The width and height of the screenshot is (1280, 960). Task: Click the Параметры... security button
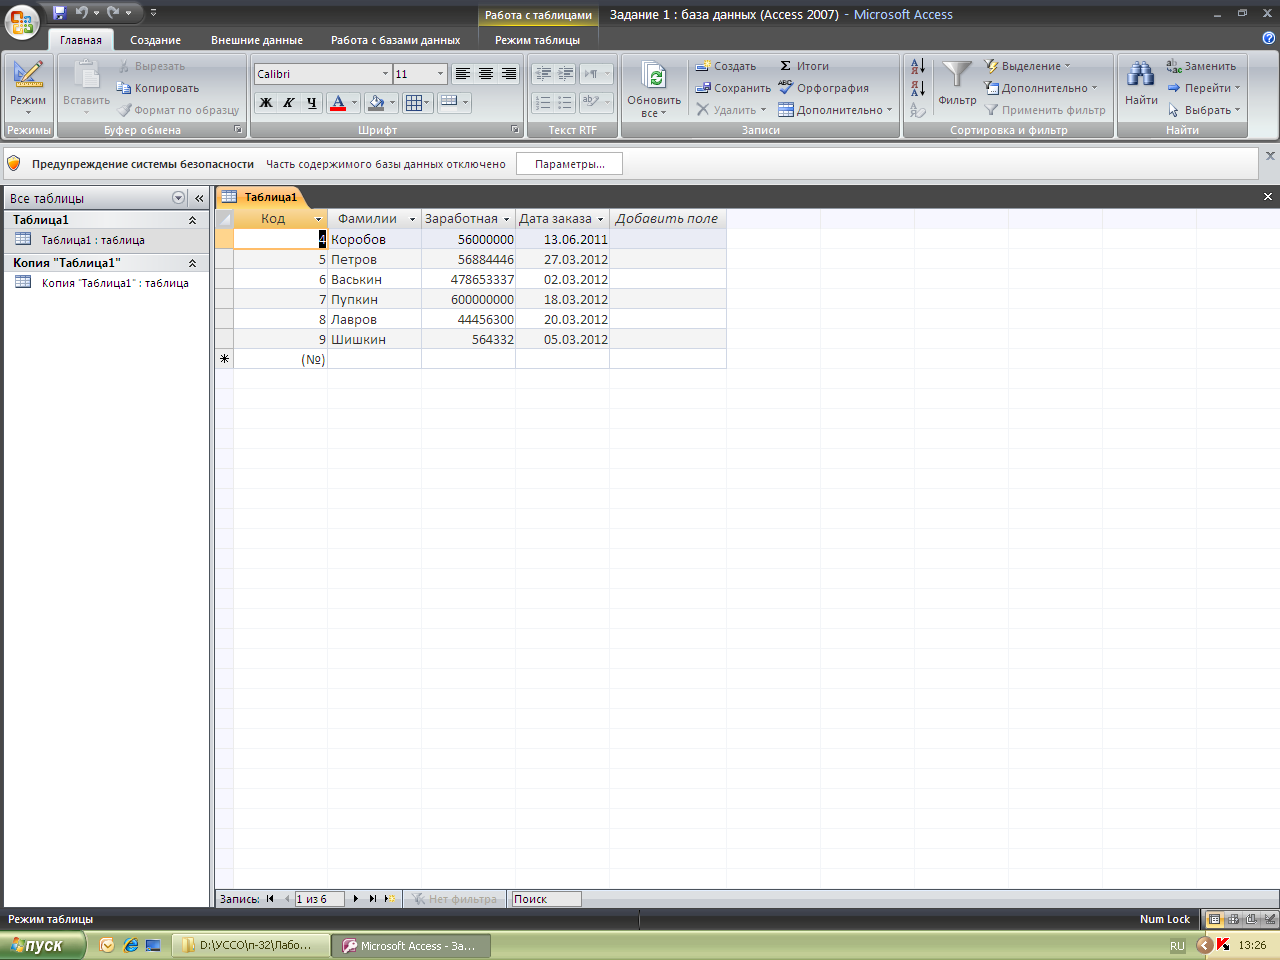[x=569, y=164]
